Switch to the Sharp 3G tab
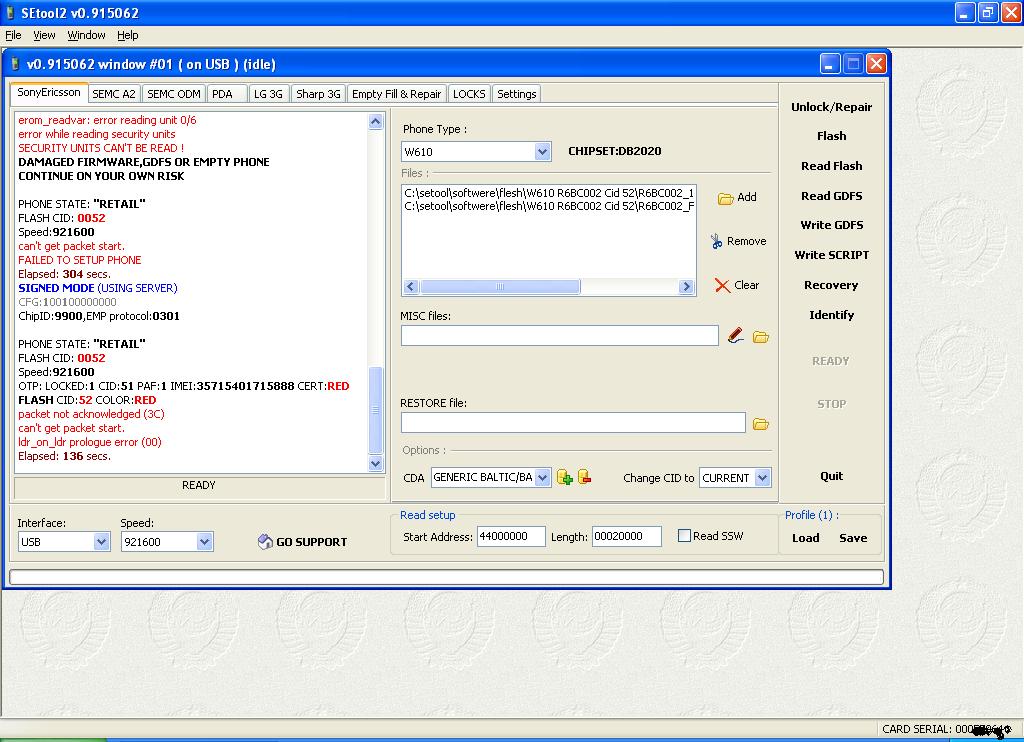This screenshot has width=1024, height=742. coord(318,94)
